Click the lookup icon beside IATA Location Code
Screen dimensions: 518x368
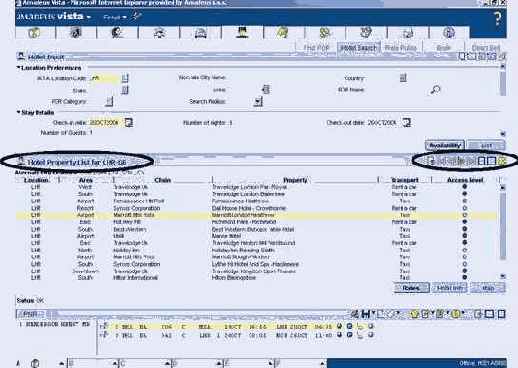click(x=125, y=78)
